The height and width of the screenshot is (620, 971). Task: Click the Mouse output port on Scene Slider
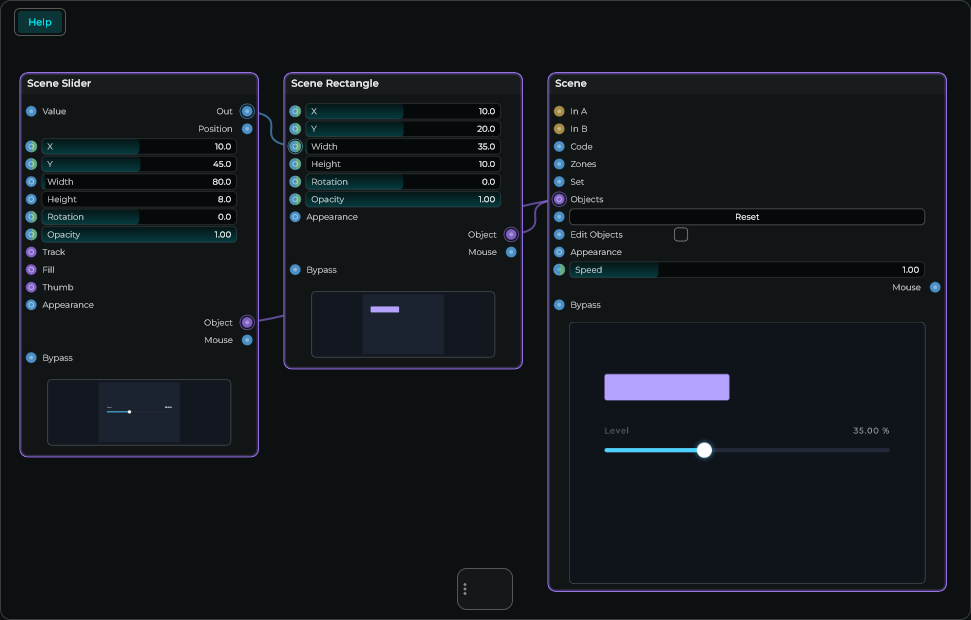pos(247,340)
